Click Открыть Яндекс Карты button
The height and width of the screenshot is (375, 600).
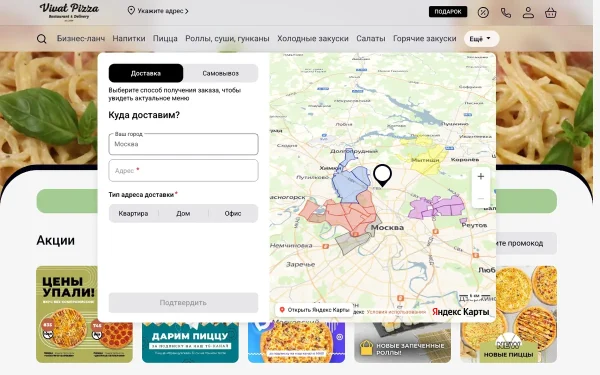coord(314,310)
